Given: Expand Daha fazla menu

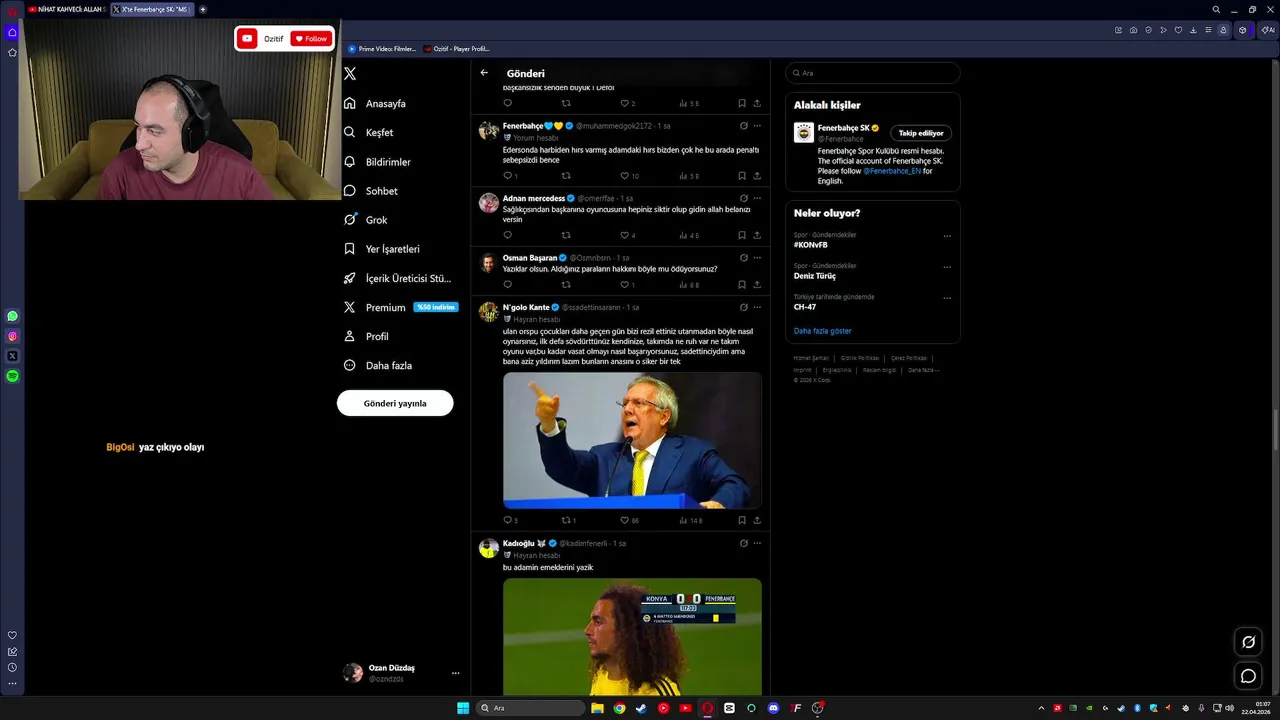Looking at the screenshot, I should (378, 365).
